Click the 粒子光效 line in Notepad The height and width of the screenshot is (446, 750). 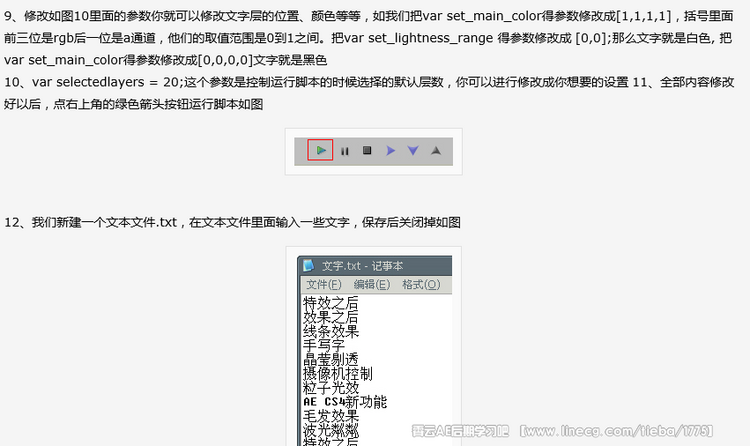pyautogui.click(x=331, y=388)
